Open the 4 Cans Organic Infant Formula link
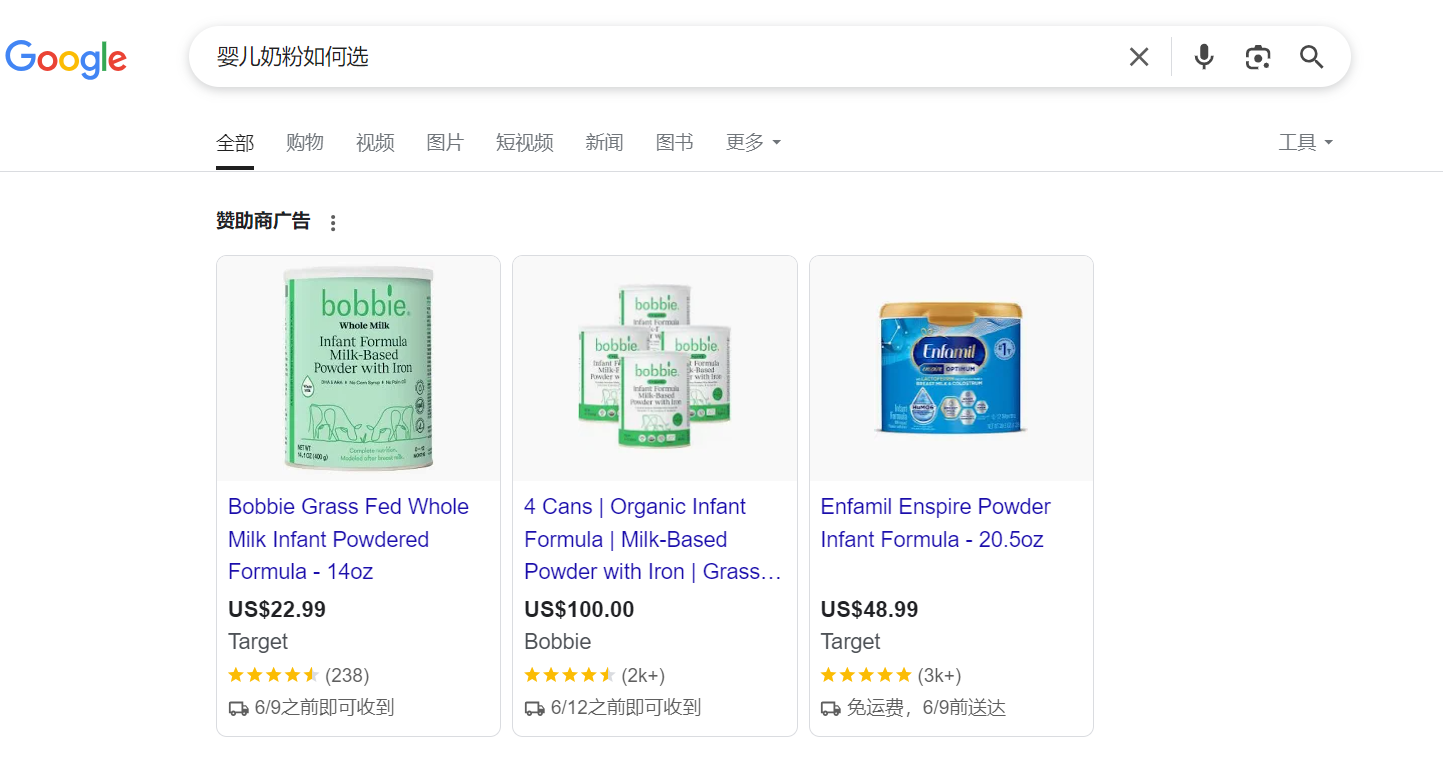1443x778 pixels. (x=653, y=539)
